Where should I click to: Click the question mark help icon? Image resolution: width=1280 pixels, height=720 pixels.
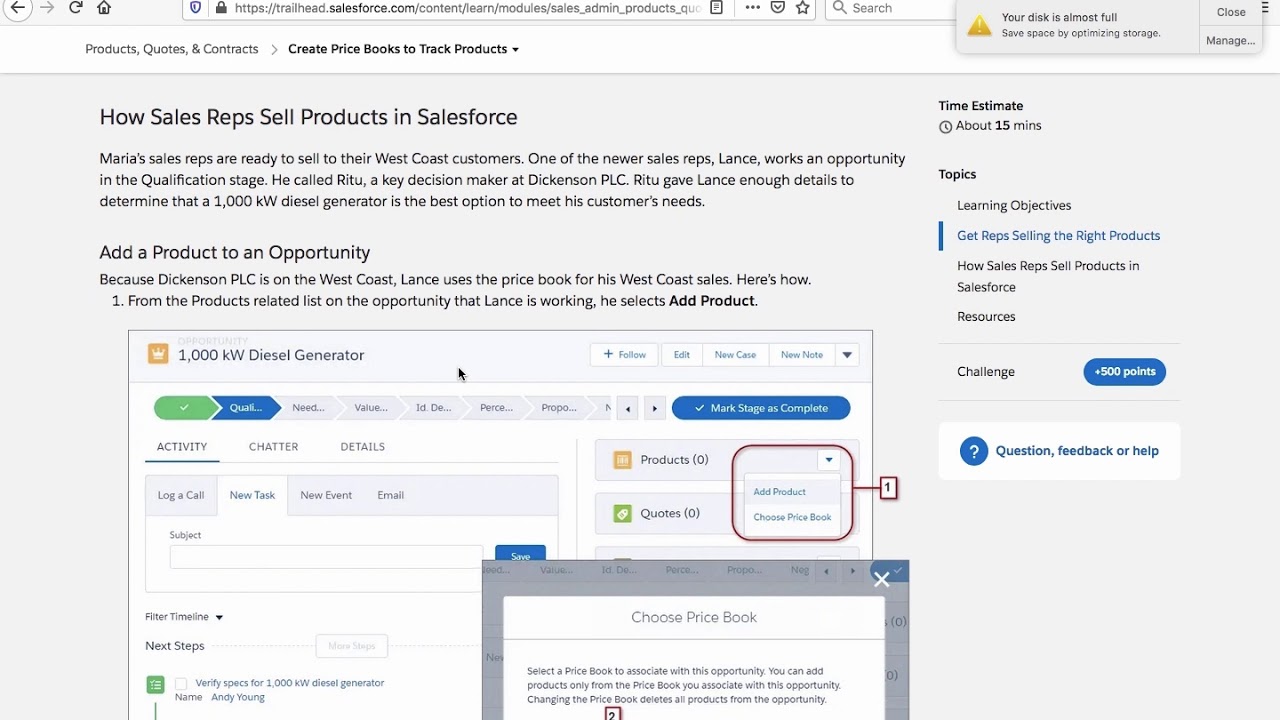click(973, 451)
